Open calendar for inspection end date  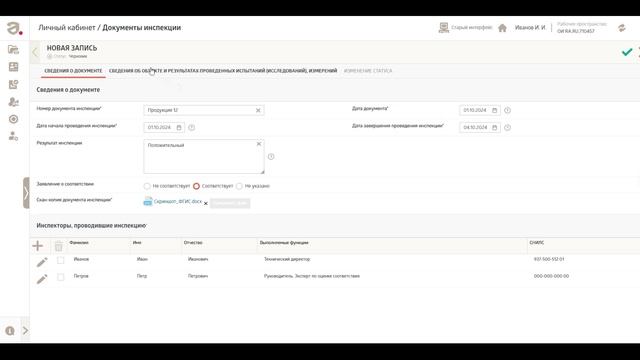click(495, 127)
